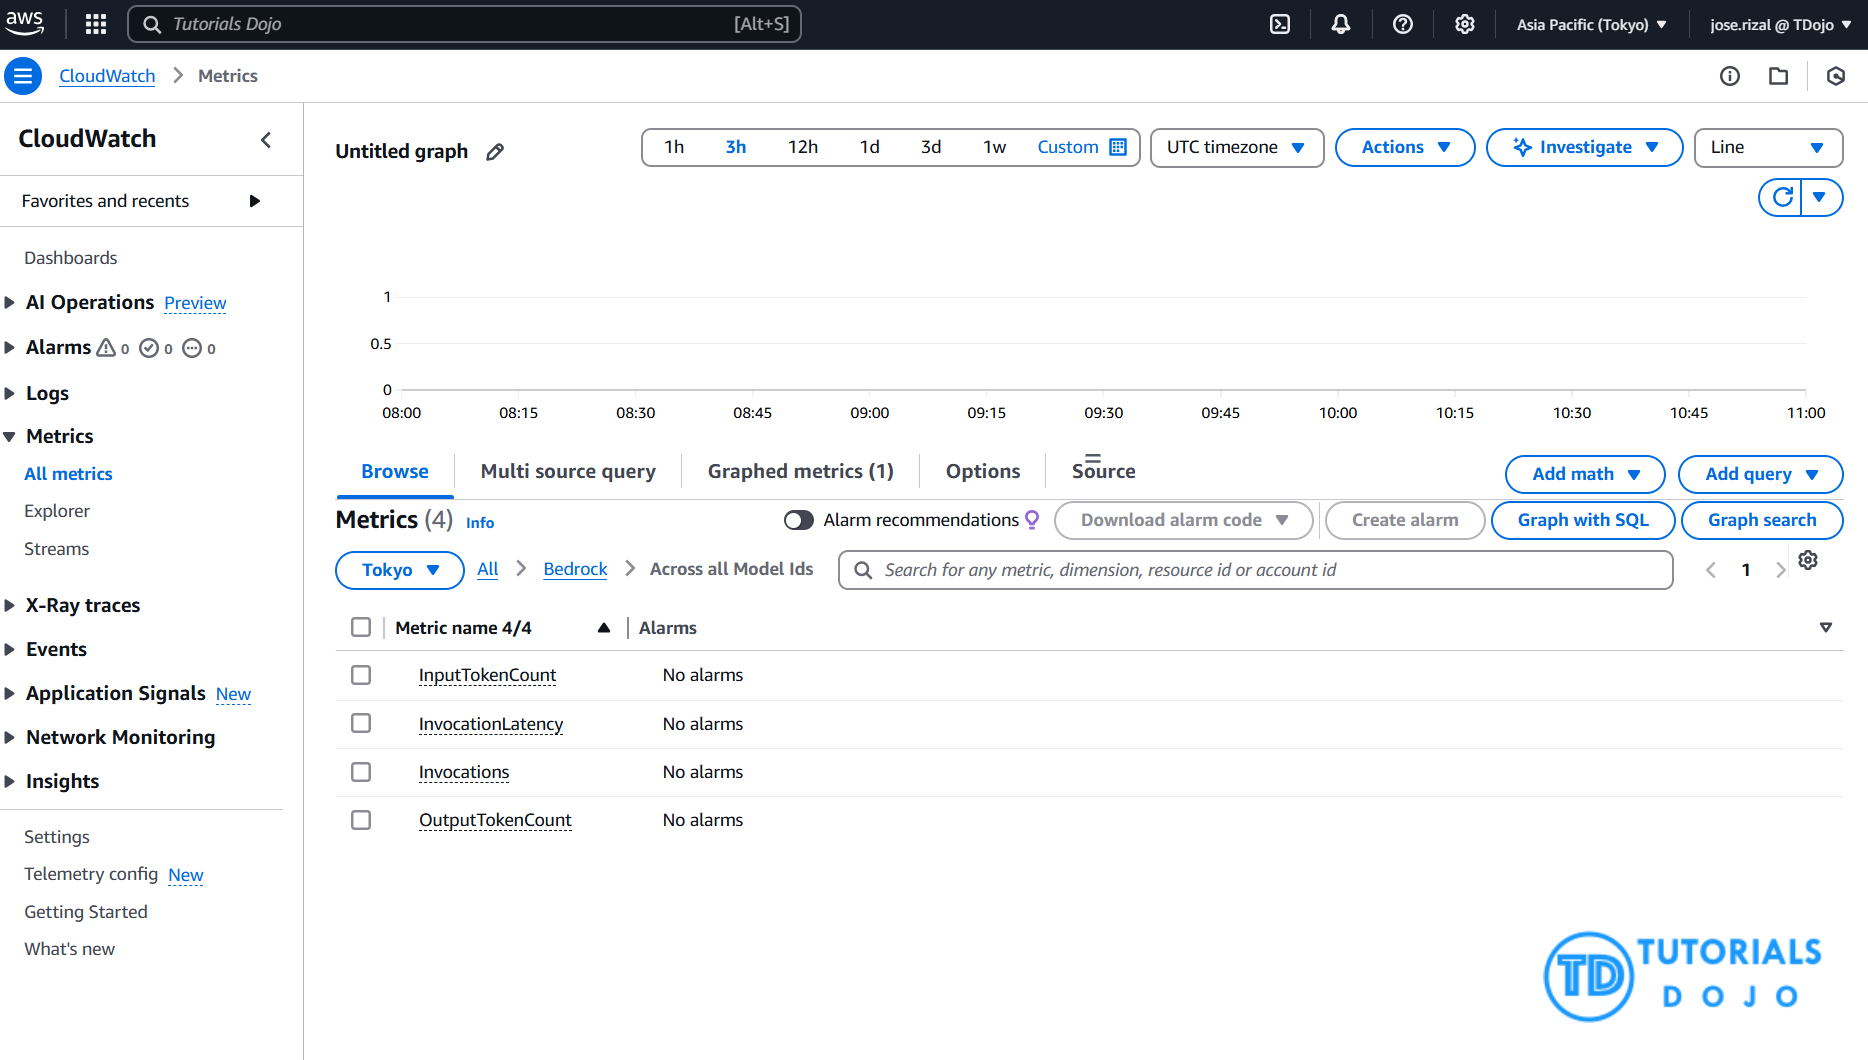1868x1060 pixels.
Task: Open metrics table preferences gear
Action: tap(1808, 560)
